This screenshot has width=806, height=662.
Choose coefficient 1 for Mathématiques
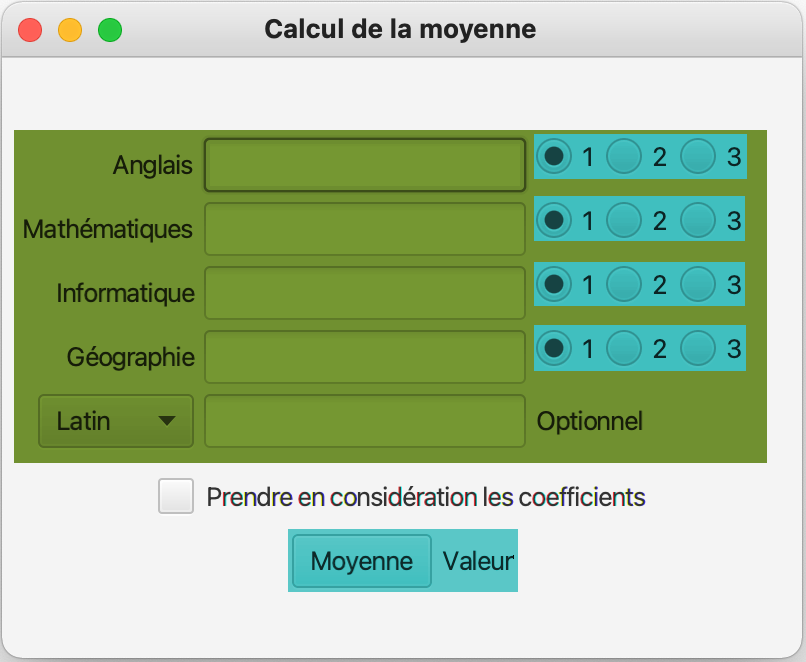(x=553, y=220)
